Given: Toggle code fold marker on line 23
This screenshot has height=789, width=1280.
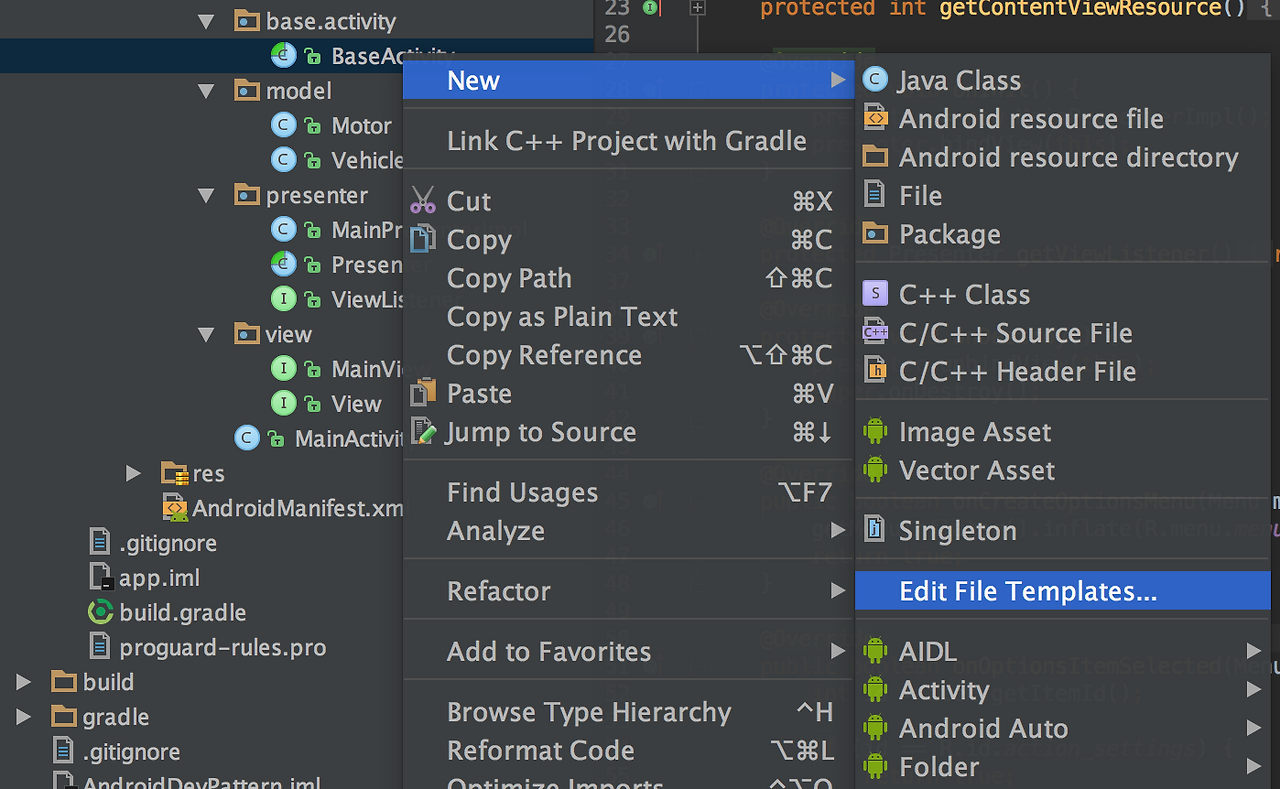Looking at the screenshot, I should tap(697, 8).
